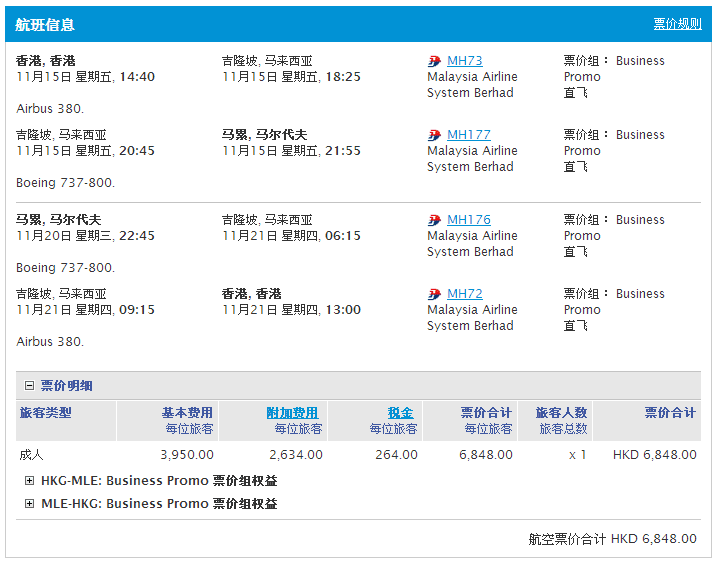716x561 pixels.
Task: Click the 税金 tax column link
Action: [x=400, y=413]
